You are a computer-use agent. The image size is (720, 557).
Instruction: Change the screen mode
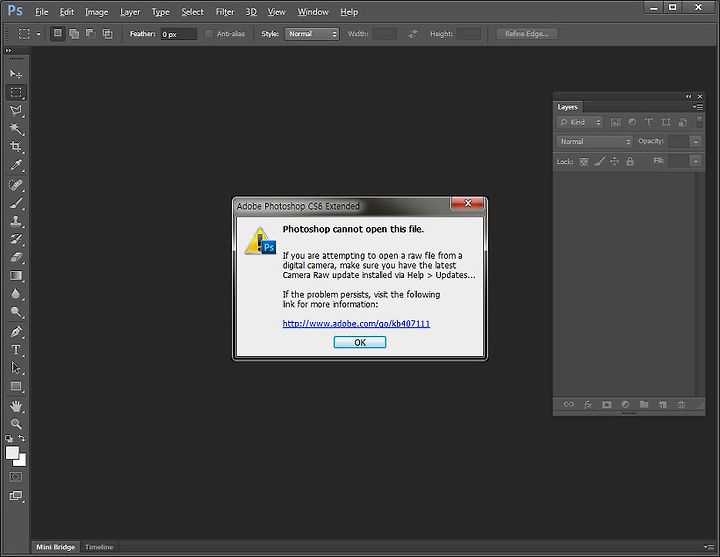pyautogui.click(x=16, y=496)
